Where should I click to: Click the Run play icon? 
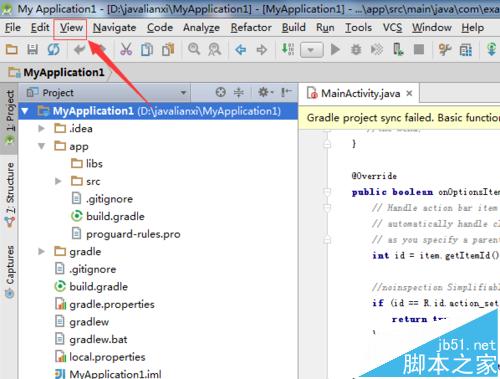[335, 50]
